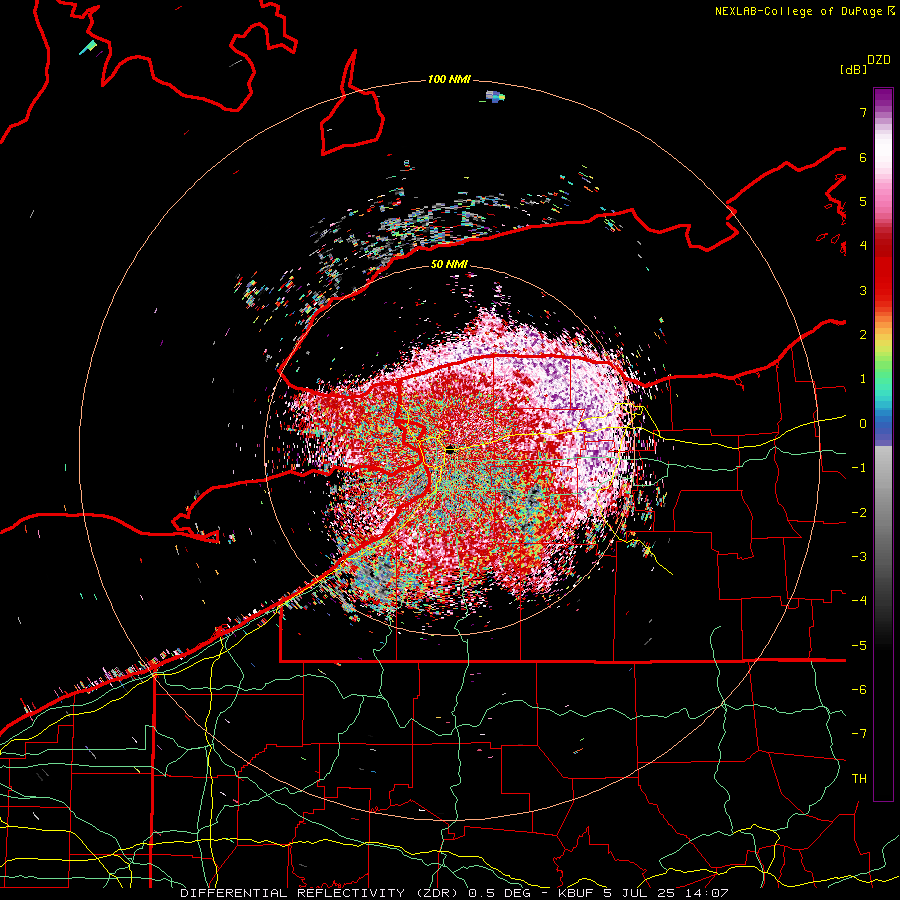Click the NEXLAB-College of DuPage credit text
The height and width of the screenshot is (900, 900).
click(x=798, y=11)
